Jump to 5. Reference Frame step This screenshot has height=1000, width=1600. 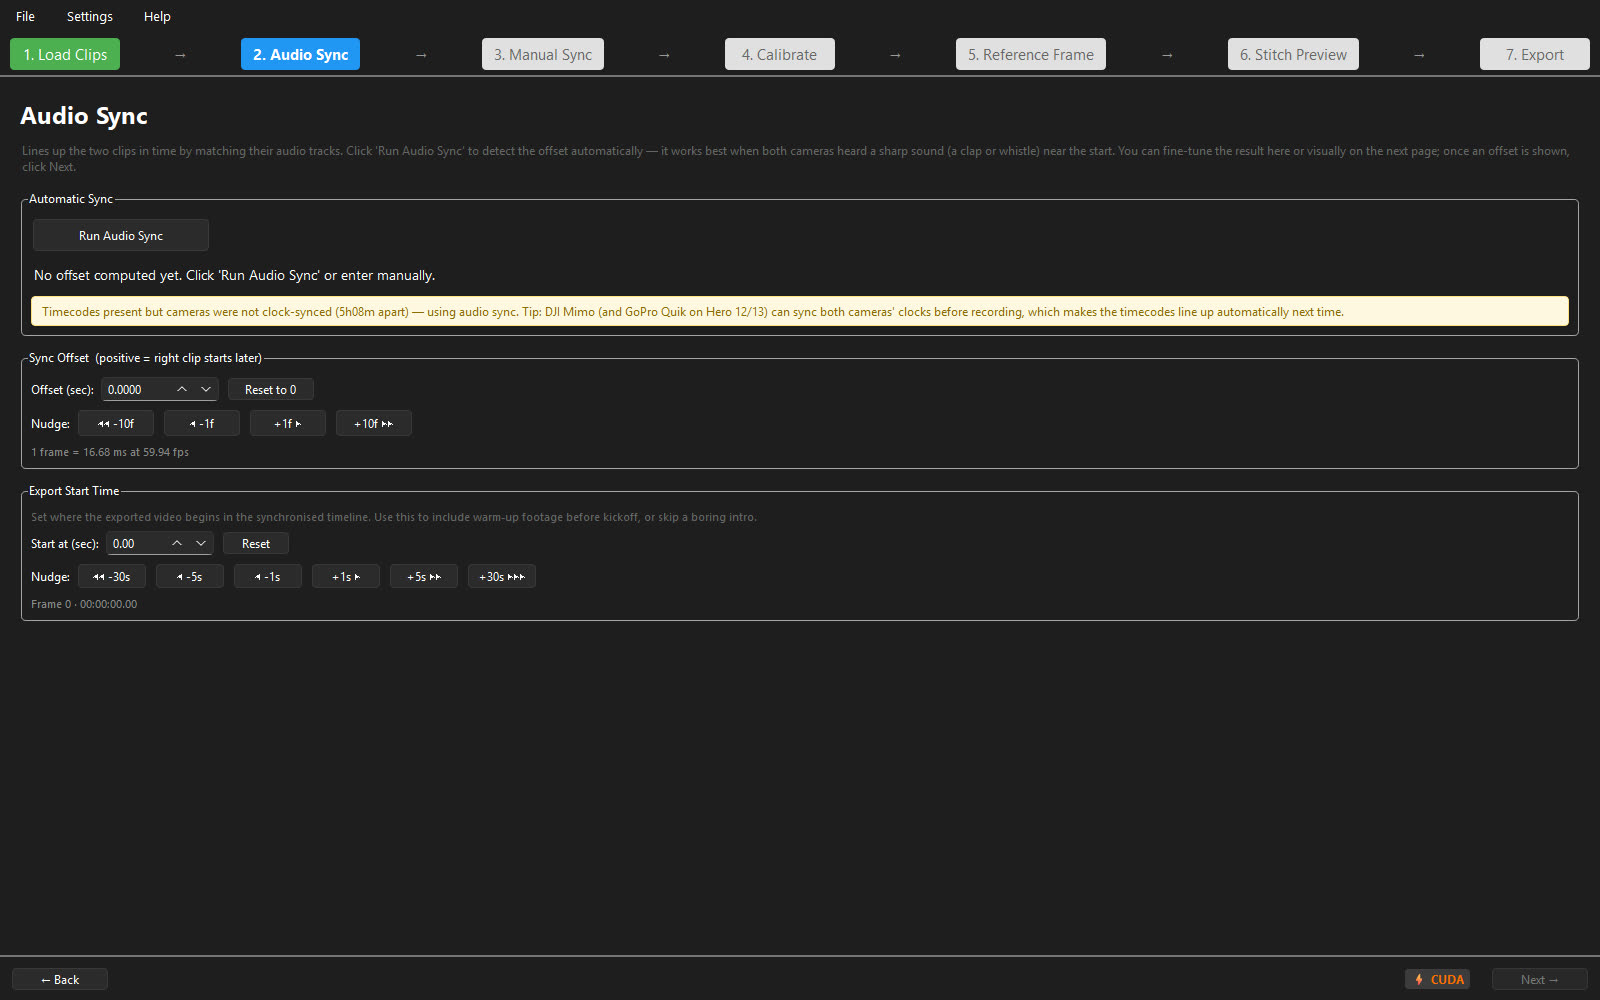tap(1030, 54)
